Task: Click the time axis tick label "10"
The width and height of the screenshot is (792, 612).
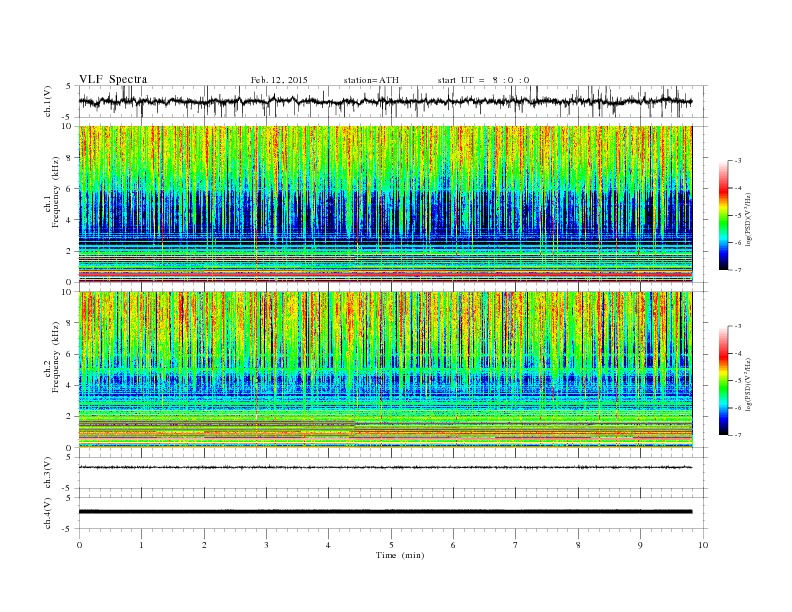Action: click(x=703, y=545)
